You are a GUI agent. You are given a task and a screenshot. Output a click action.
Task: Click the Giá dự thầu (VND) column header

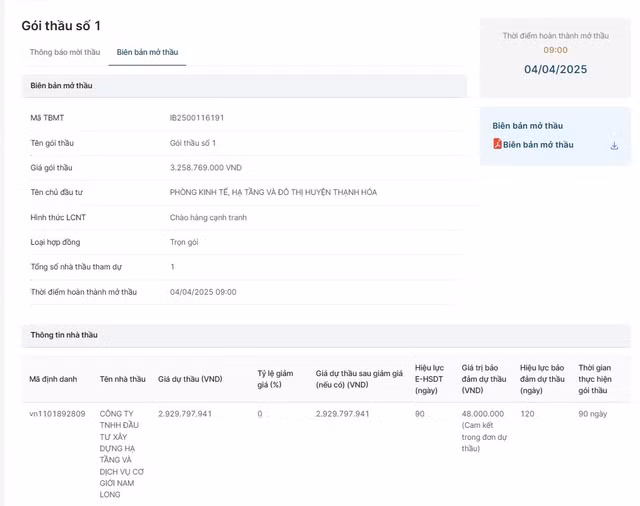[x=190, y=379]
